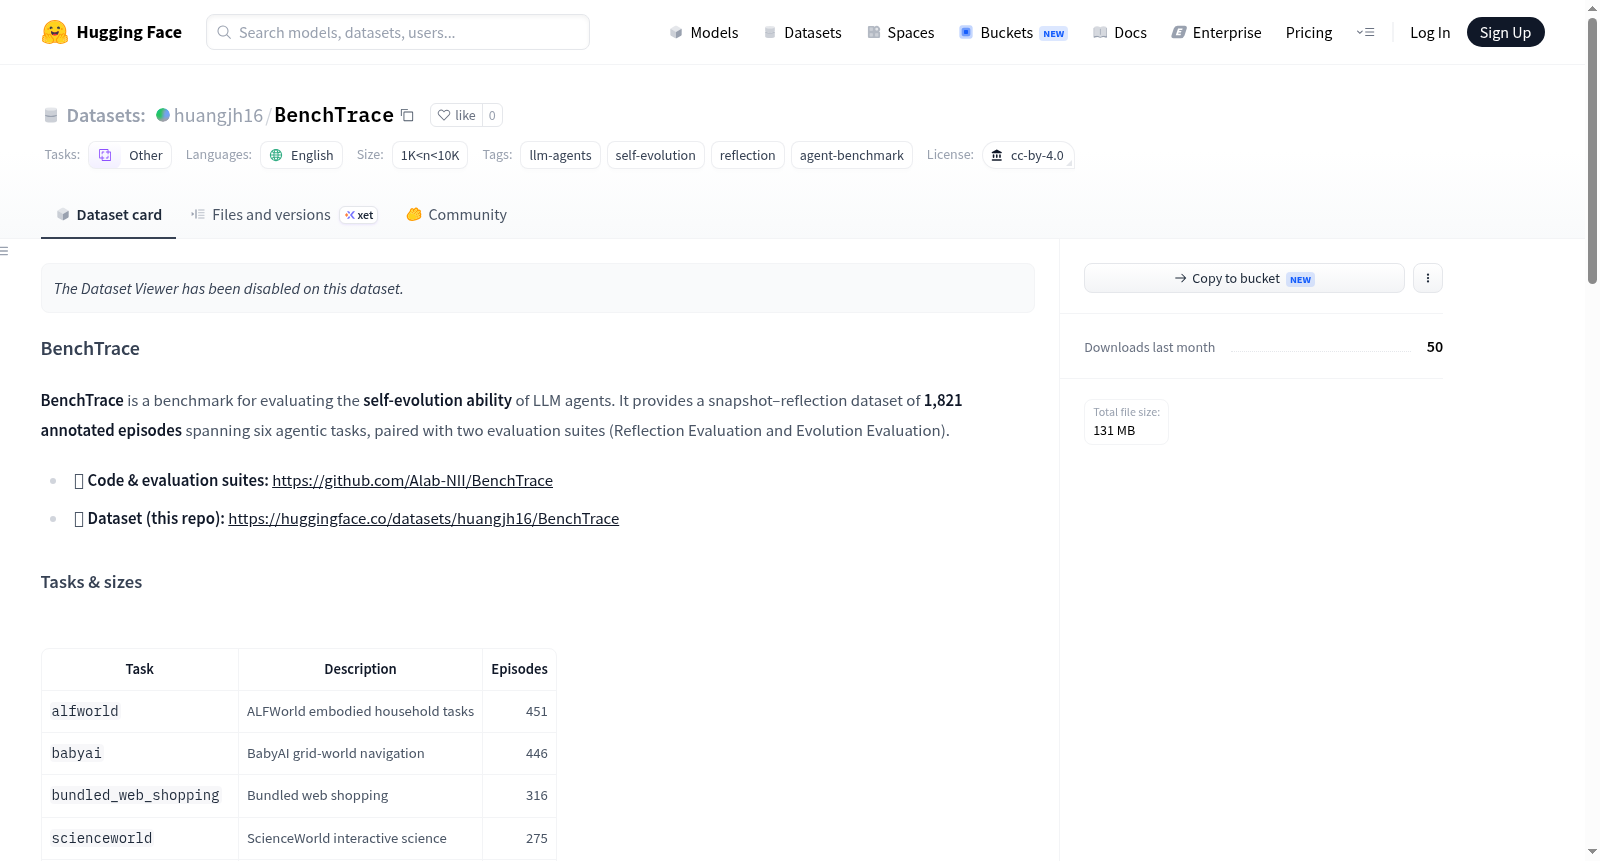Click the ALFWorld embodied household tasks cell
The image size is (1600, 861).
360,711
